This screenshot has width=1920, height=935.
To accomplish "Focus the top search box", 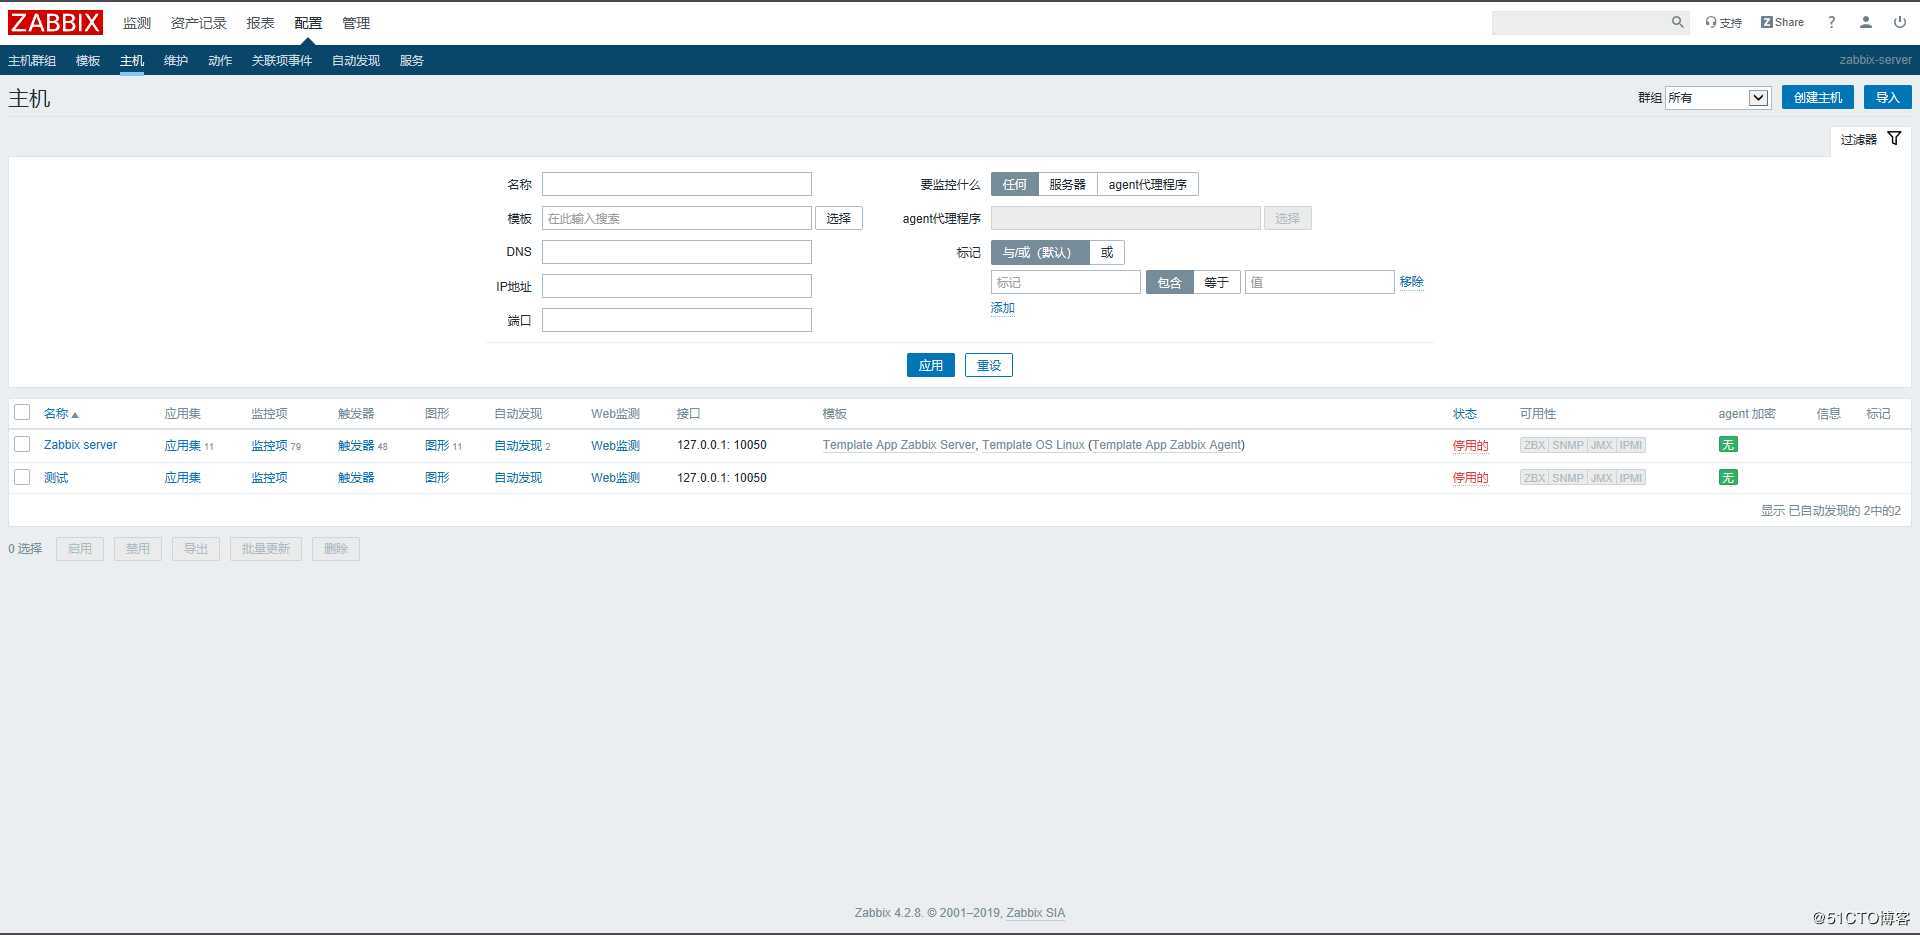I will (1580, 22).
